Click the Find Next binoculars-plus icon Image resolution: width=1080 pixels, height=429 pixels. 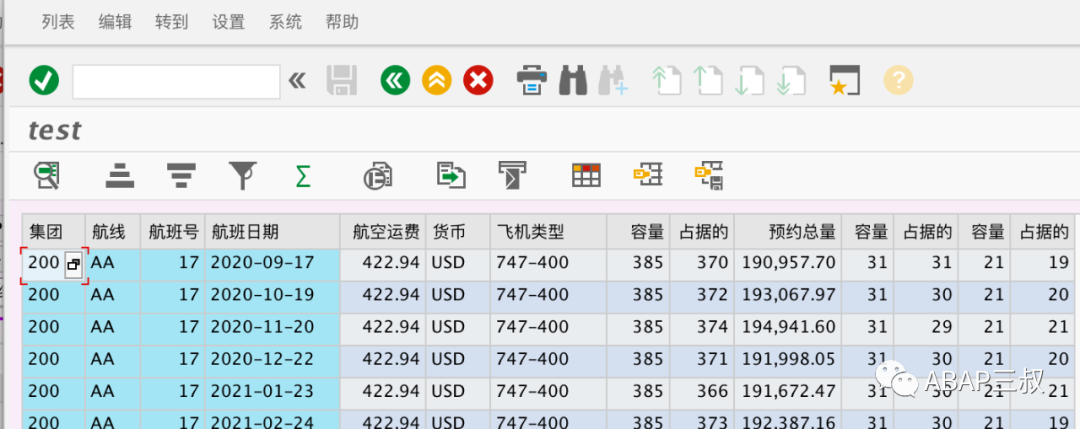(x=613, y=81)
